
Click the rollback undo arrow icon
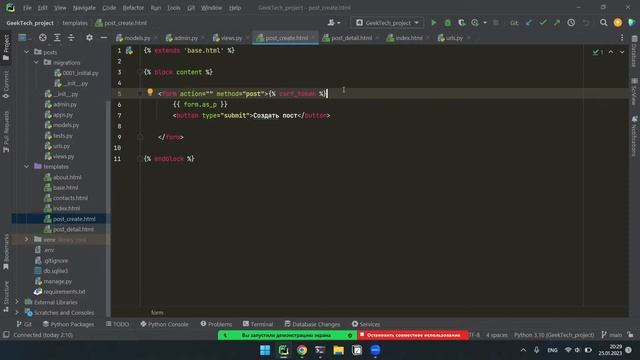(586, 23)
